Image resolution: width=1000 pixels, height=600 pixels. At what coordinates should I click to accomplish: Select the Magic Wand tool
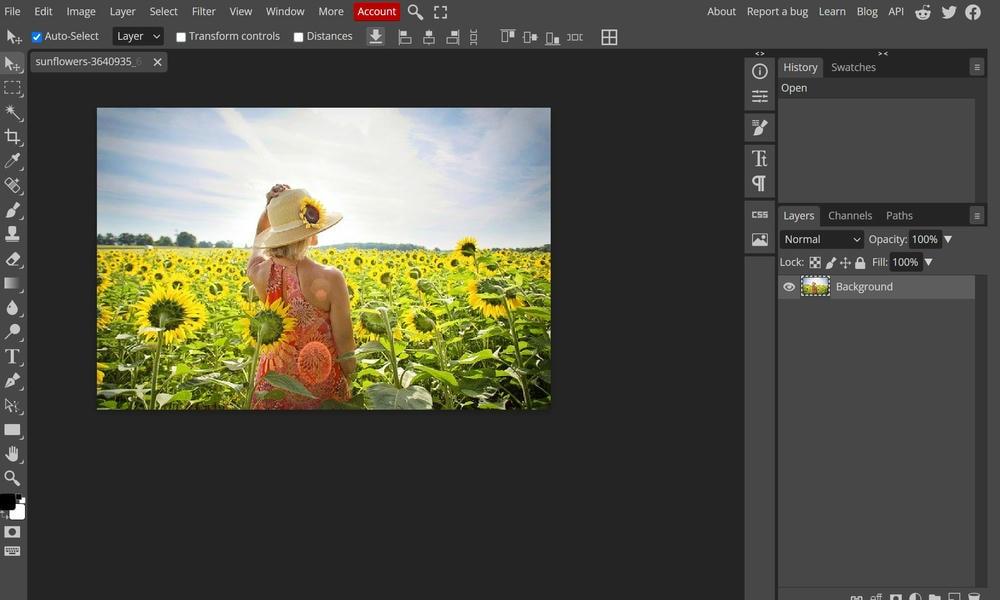click(13, 112)
